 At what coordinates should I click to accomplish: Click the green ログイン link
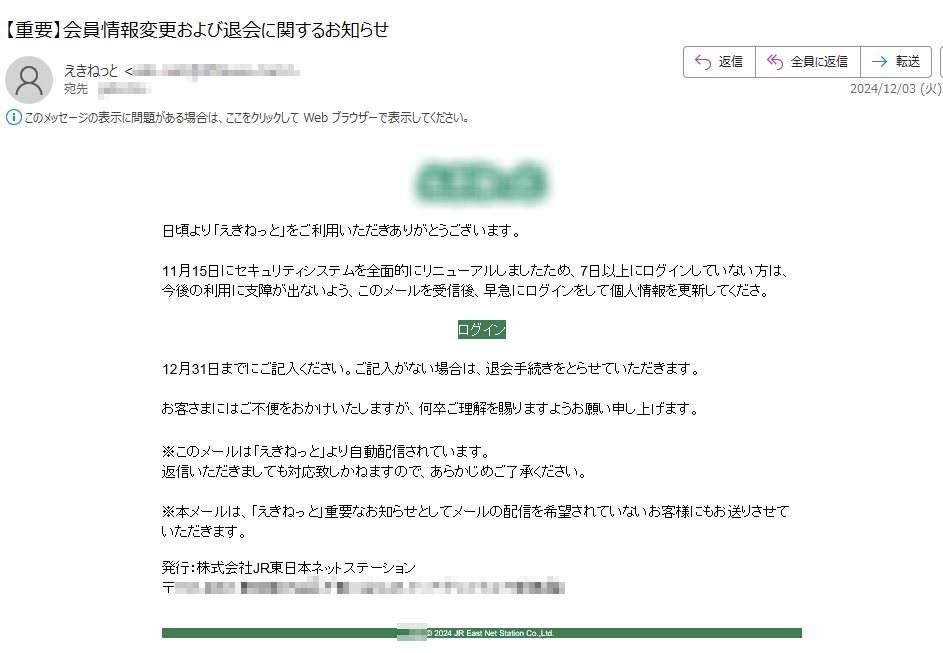click(x=482, y=330)
